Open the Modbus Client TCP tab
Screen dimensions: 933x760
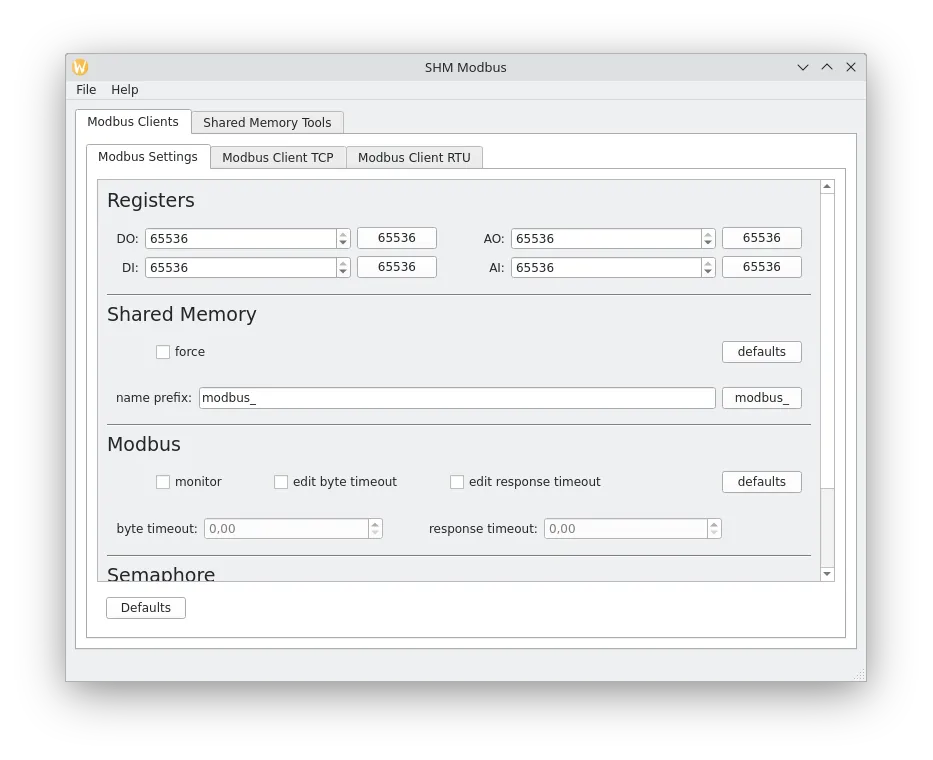(277, 157)
